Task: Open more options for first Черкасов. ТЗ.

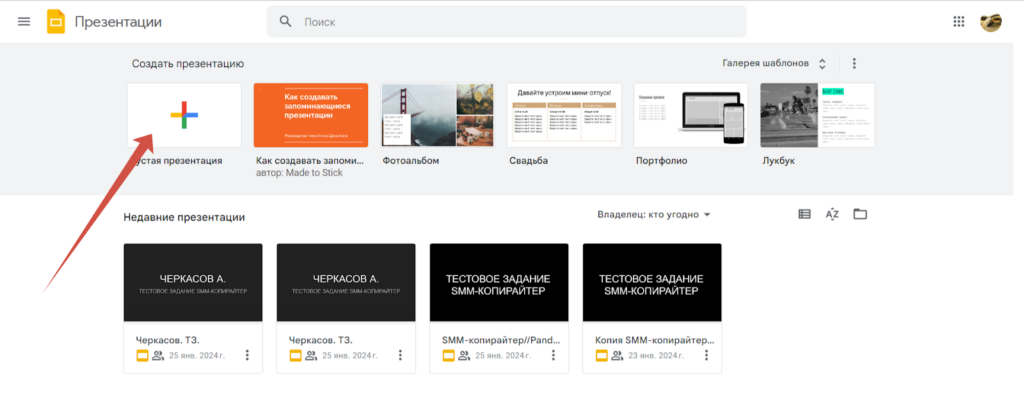Action: pos(247,355)
